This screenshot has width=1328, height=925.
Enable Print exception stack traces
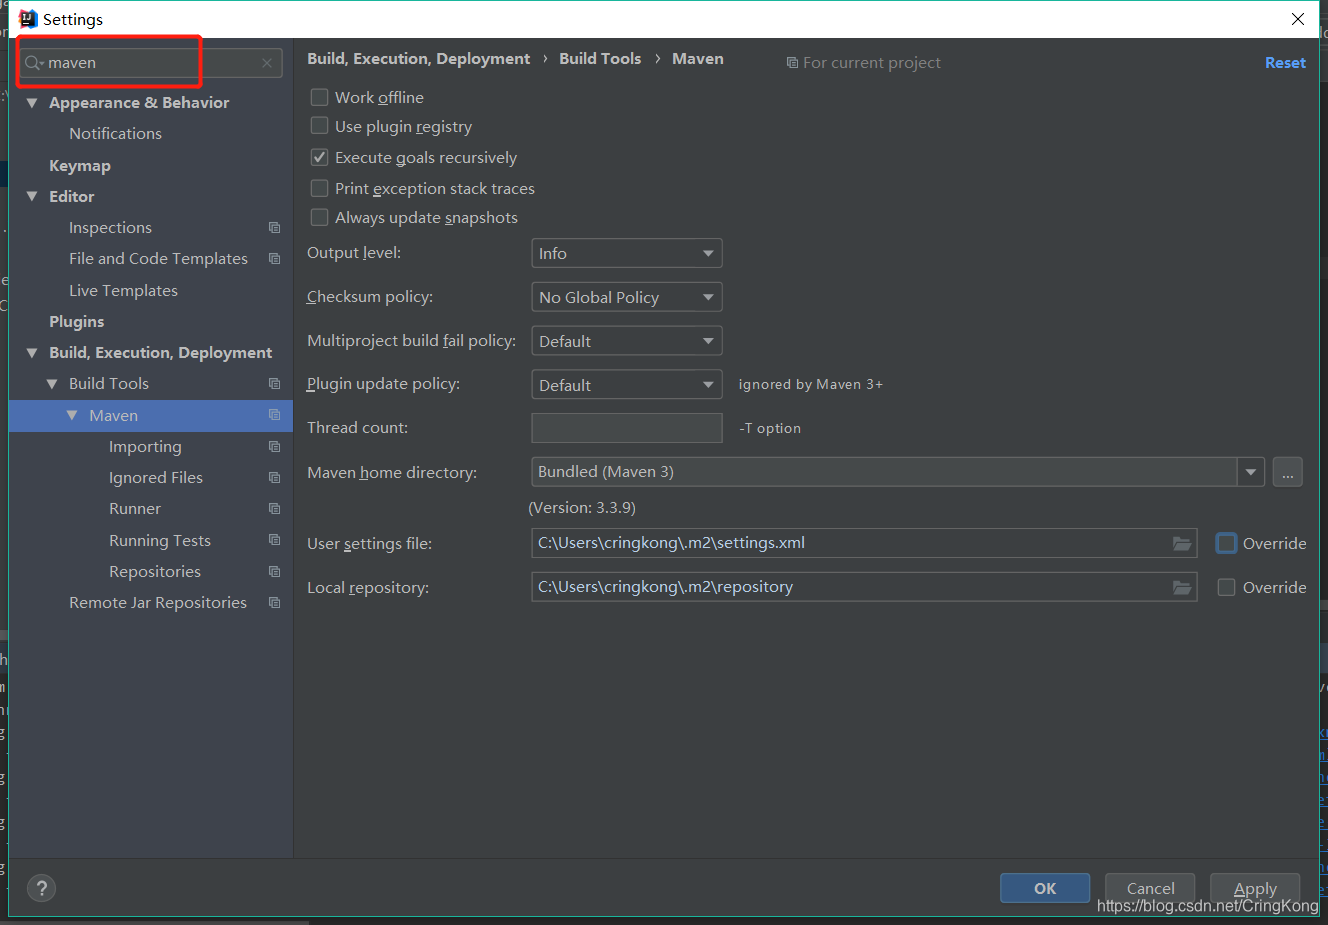[319, 188]
